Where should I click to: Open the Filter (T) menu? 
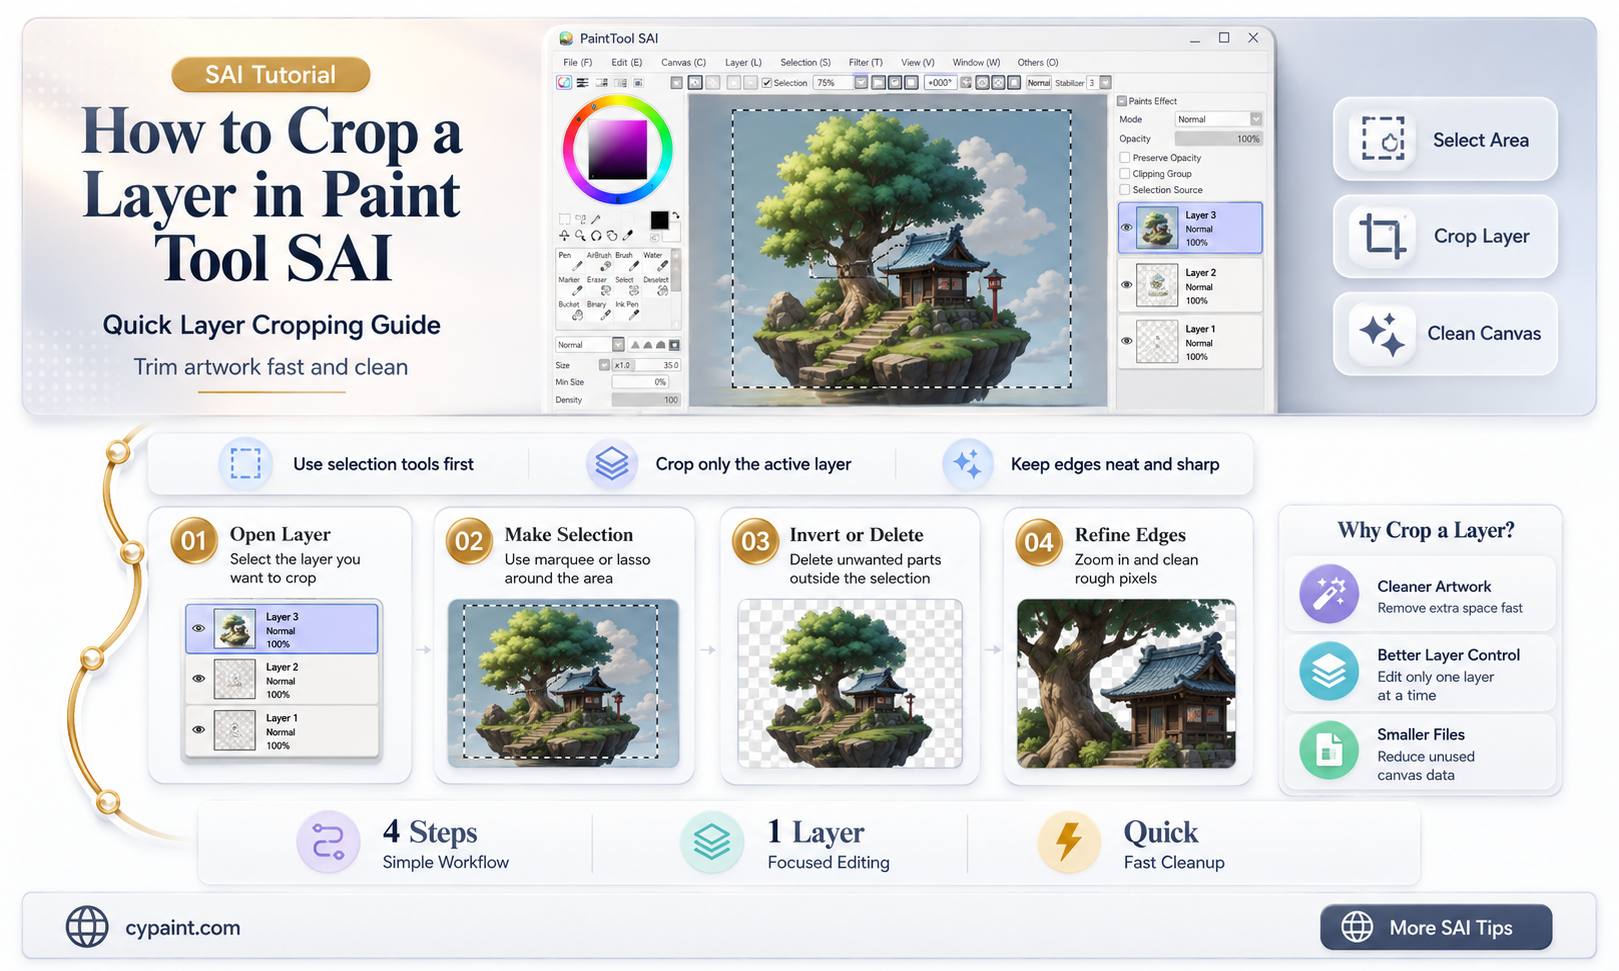pyautogui.click(x=865, y=62)
